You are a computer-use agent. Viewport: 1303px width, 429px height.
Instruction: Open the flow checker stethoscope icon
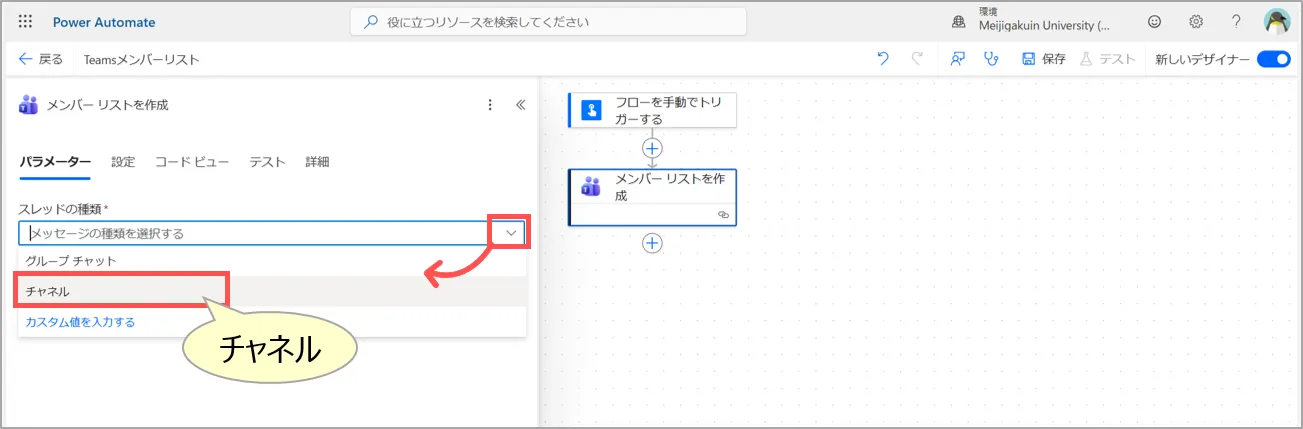[x=991, y=59]
